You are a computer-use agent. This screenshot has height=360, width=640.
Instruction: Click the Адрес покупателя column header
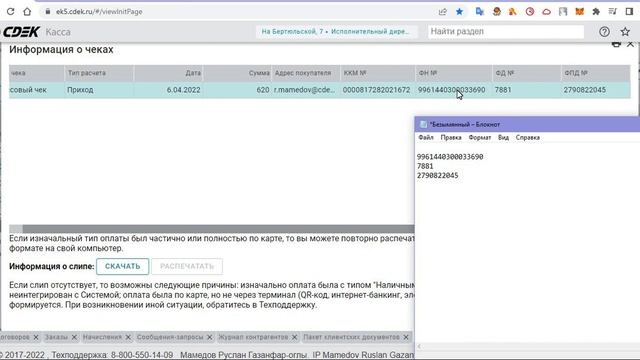coord(306,73)
